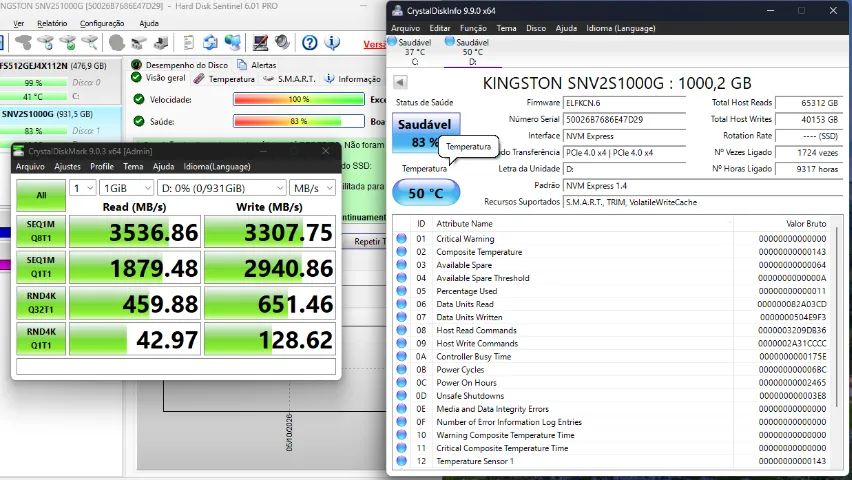This screenshot has height=480, width=852.
Task: Open the D: 0% (0/931GiB) drive dropdown
Action: coord(221,188)
